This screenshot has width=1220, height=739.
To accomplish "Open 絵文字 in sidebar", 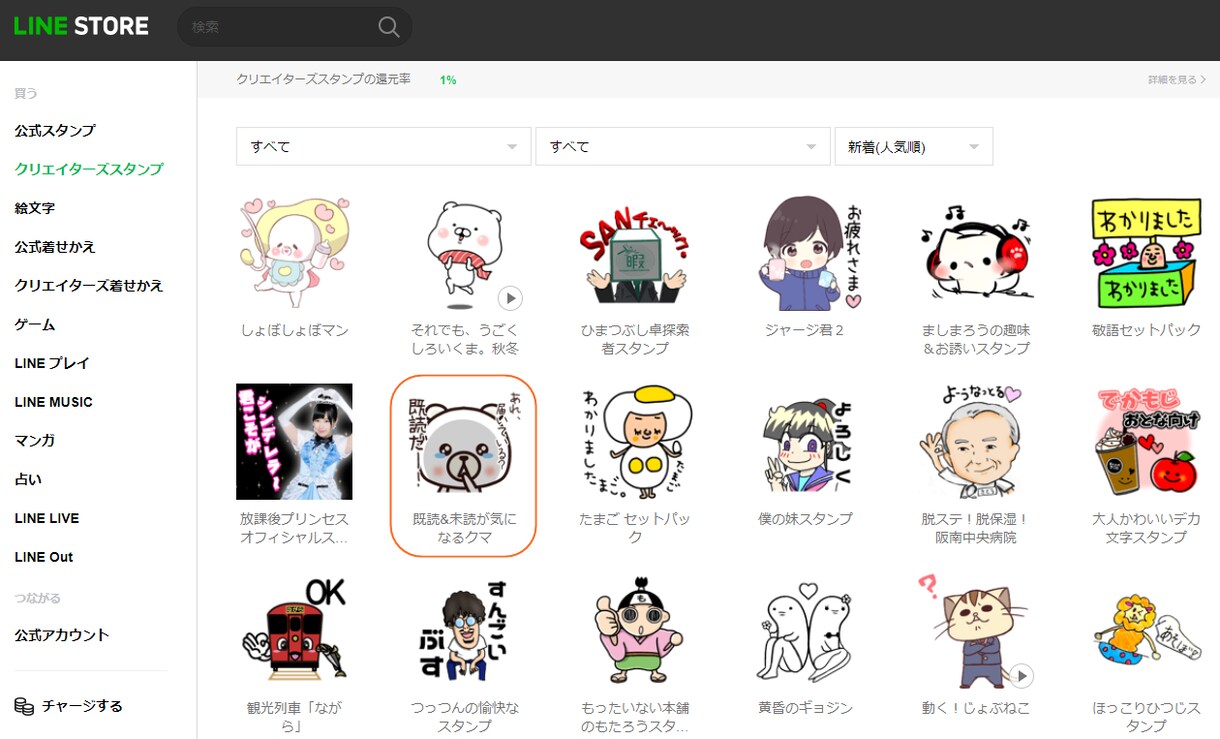I will point(35,208).
